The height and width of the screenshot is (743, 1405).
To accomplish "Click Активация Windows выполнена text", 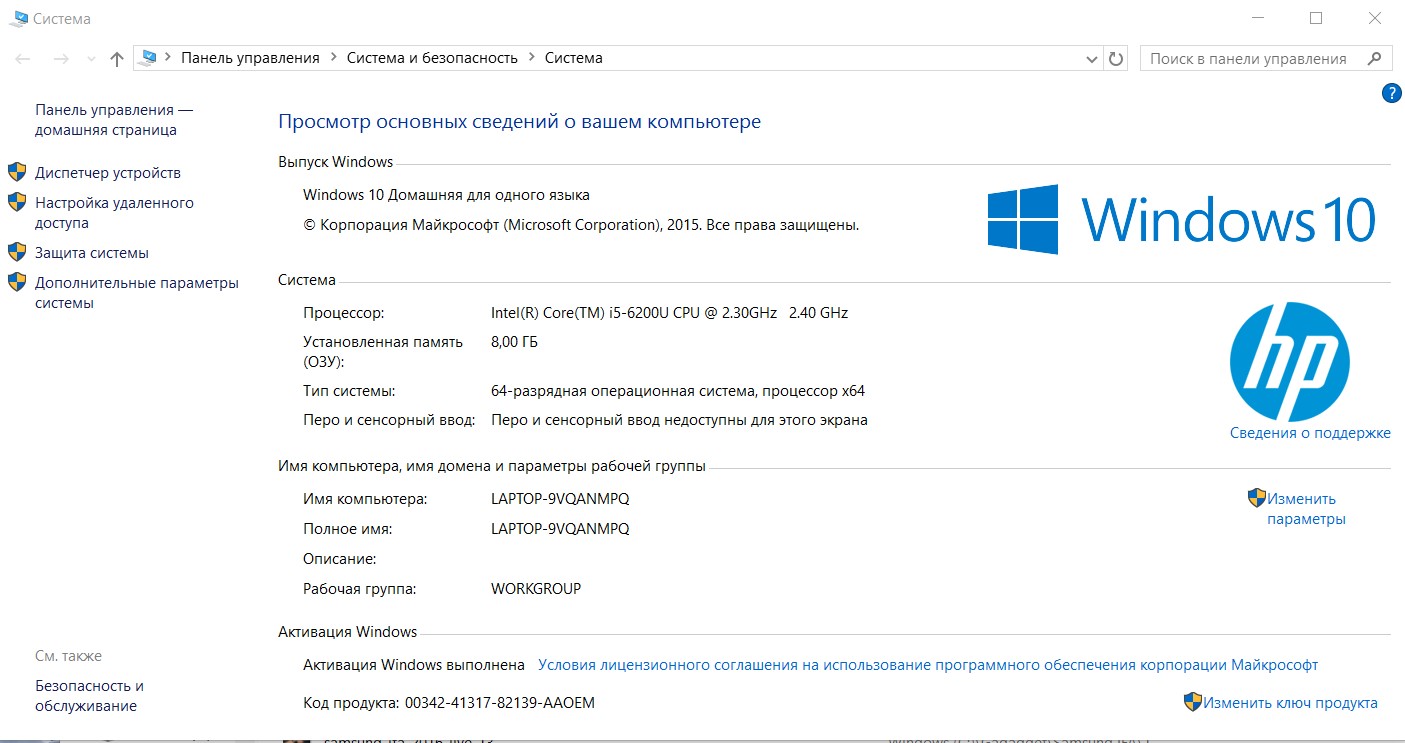I will 414,664.
